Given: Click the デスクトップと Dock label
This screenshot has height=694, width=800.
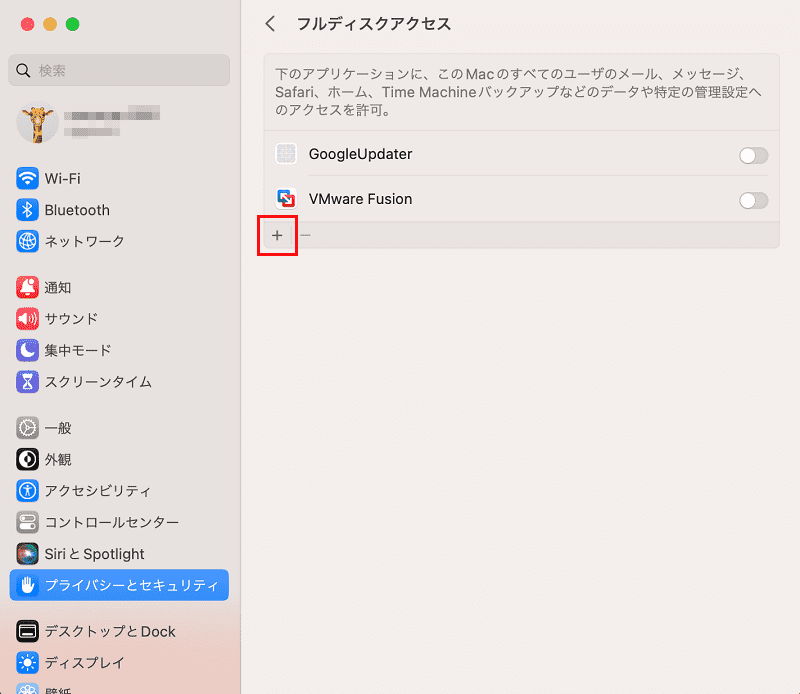Looking at the screenshot, I should click(110, 631).
